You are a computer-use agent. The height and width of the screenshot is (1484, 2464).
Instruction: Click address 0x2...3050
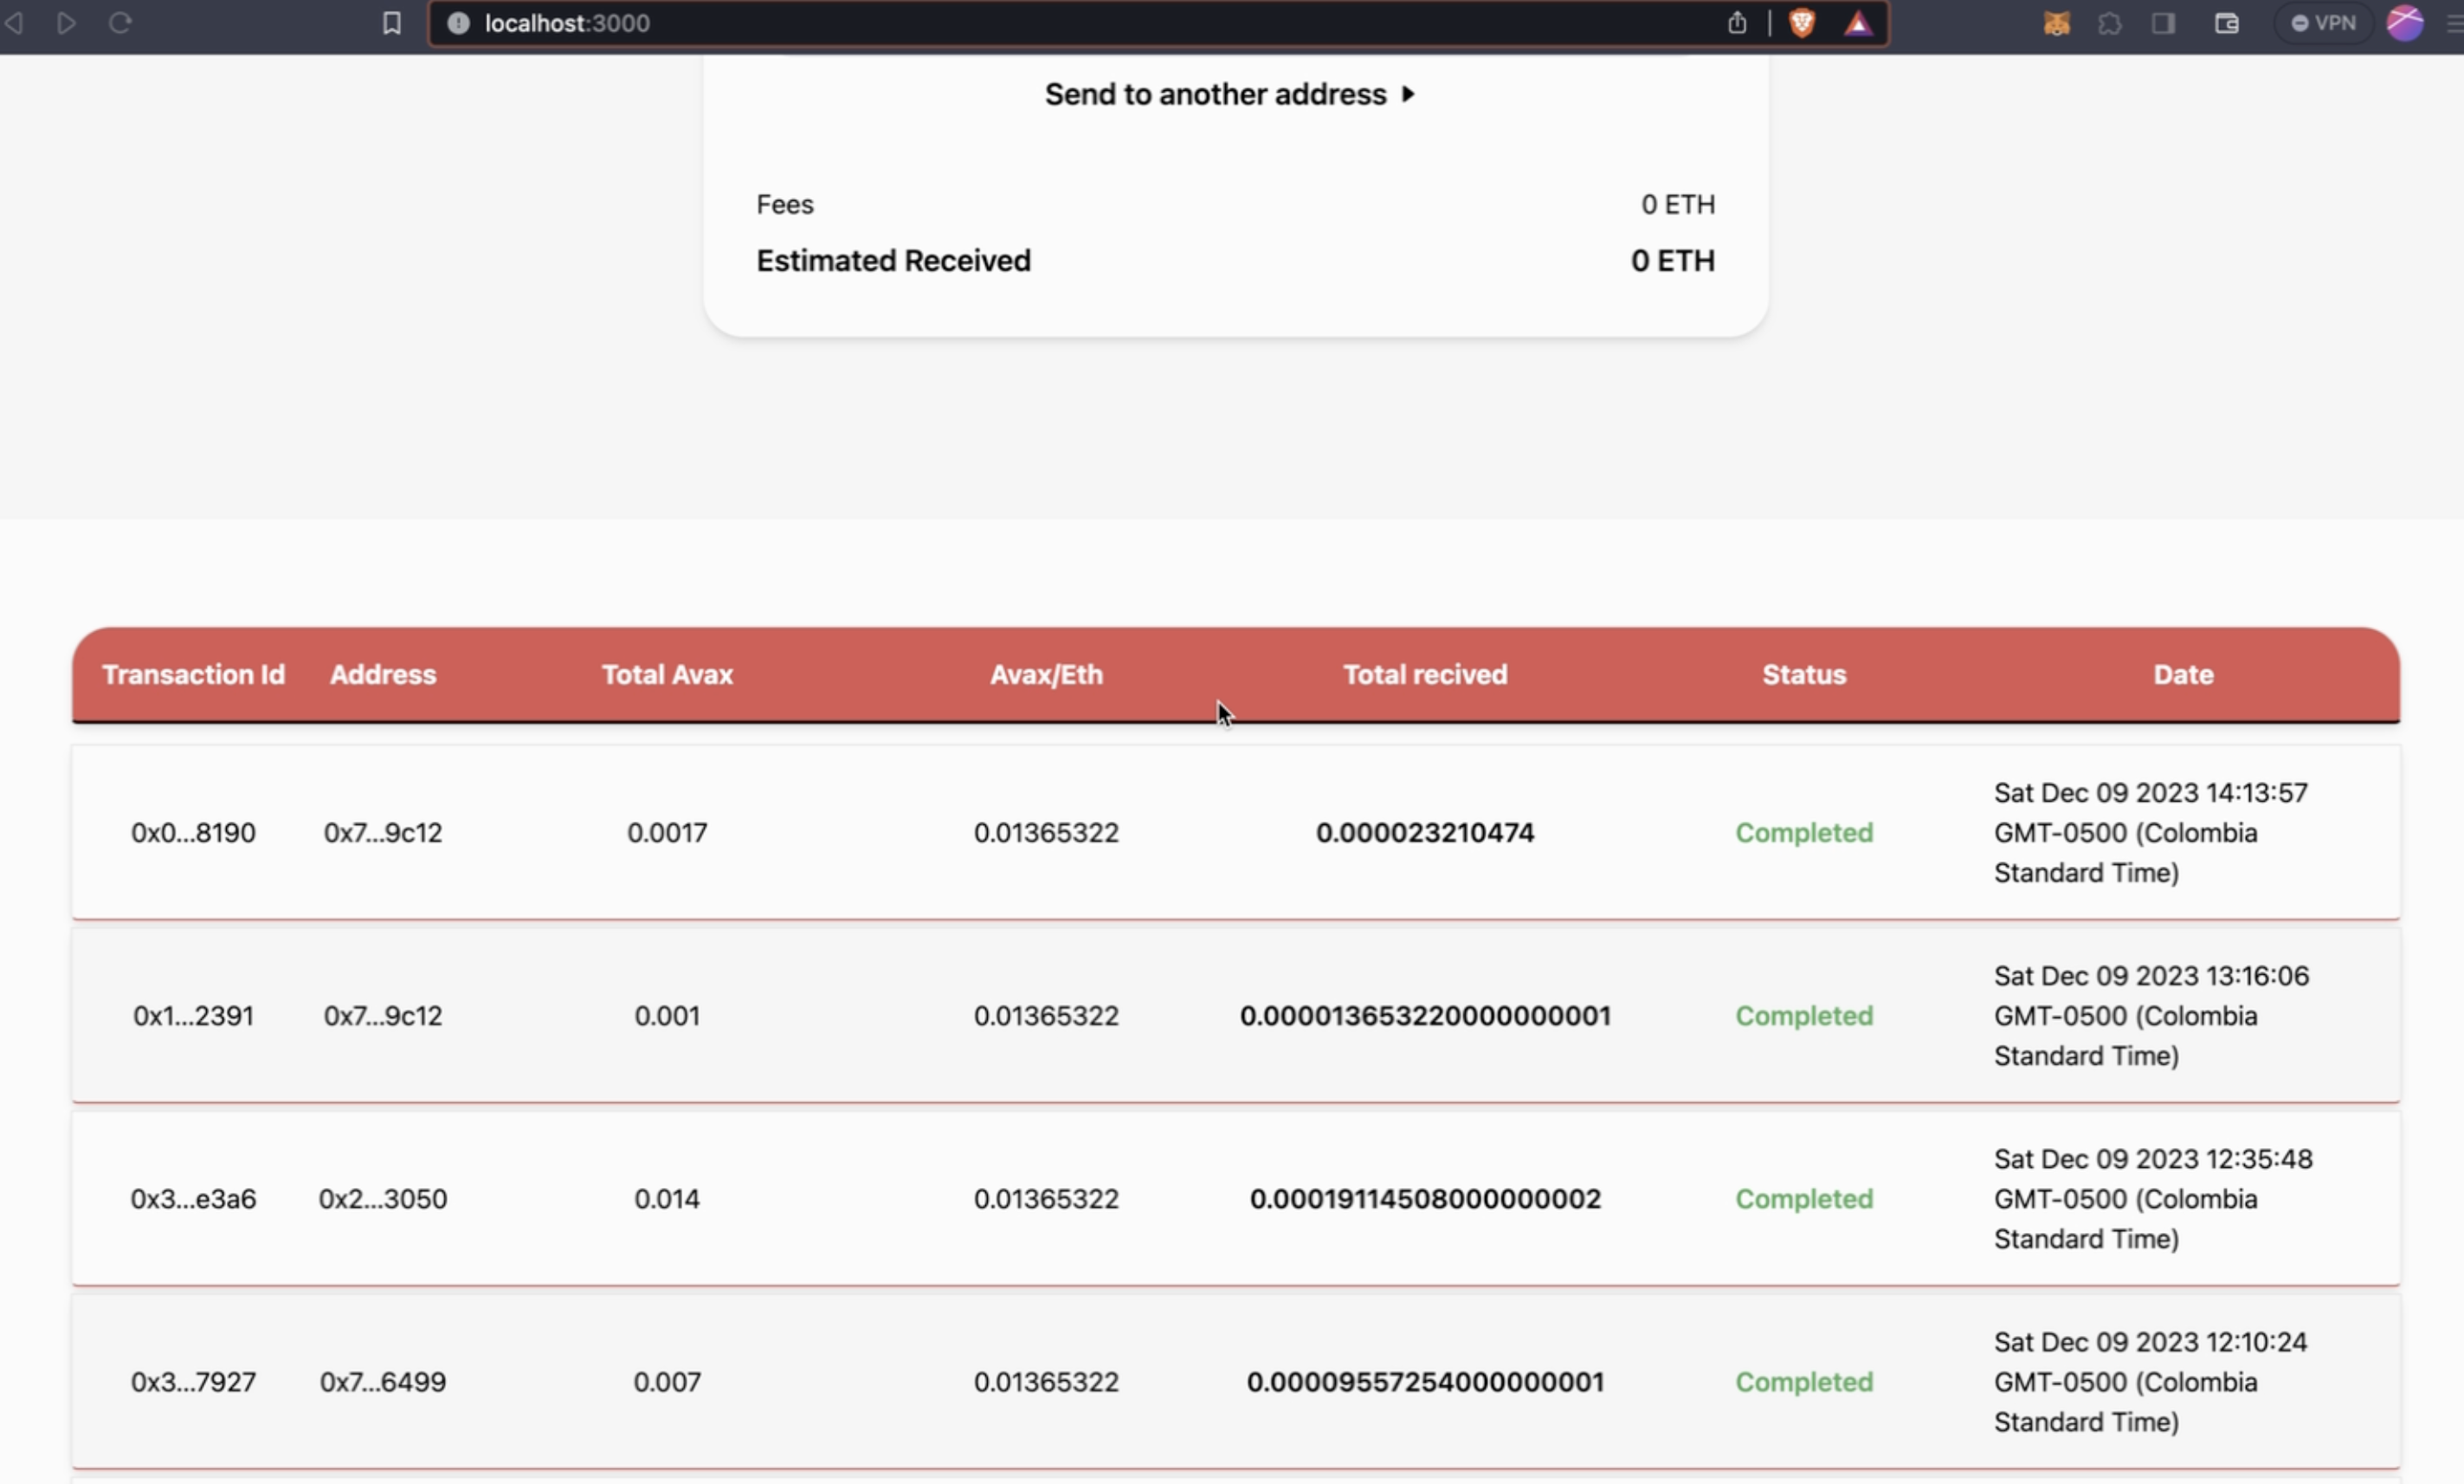click(x=383, y=1199)
